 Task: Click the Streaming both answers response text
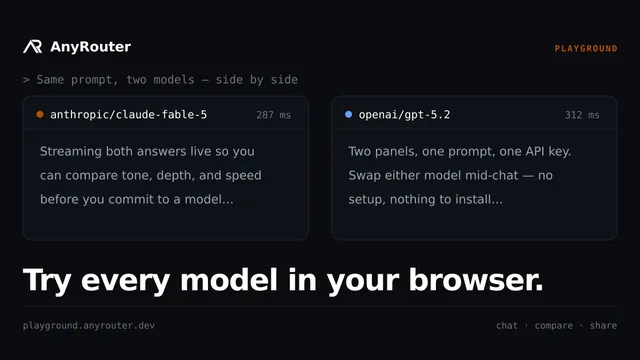coord(151,175)
